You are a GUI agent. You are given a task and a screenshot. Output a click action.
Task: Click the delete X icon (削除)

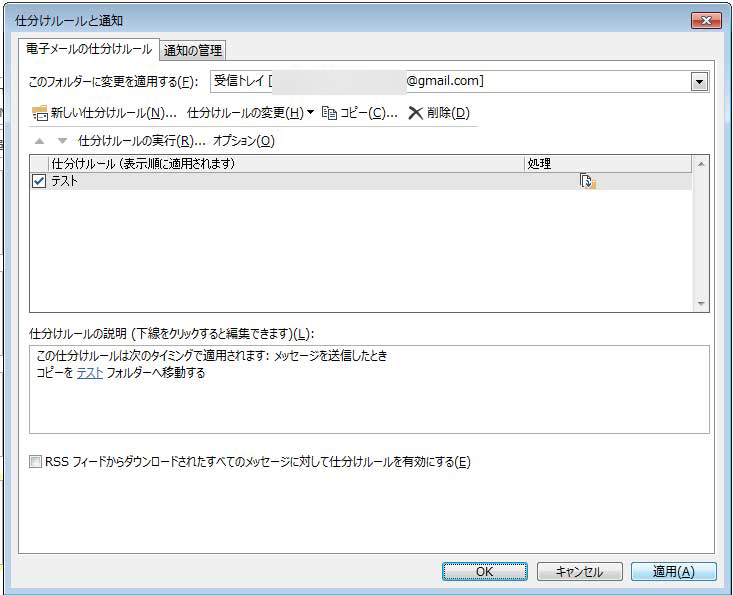415,113
